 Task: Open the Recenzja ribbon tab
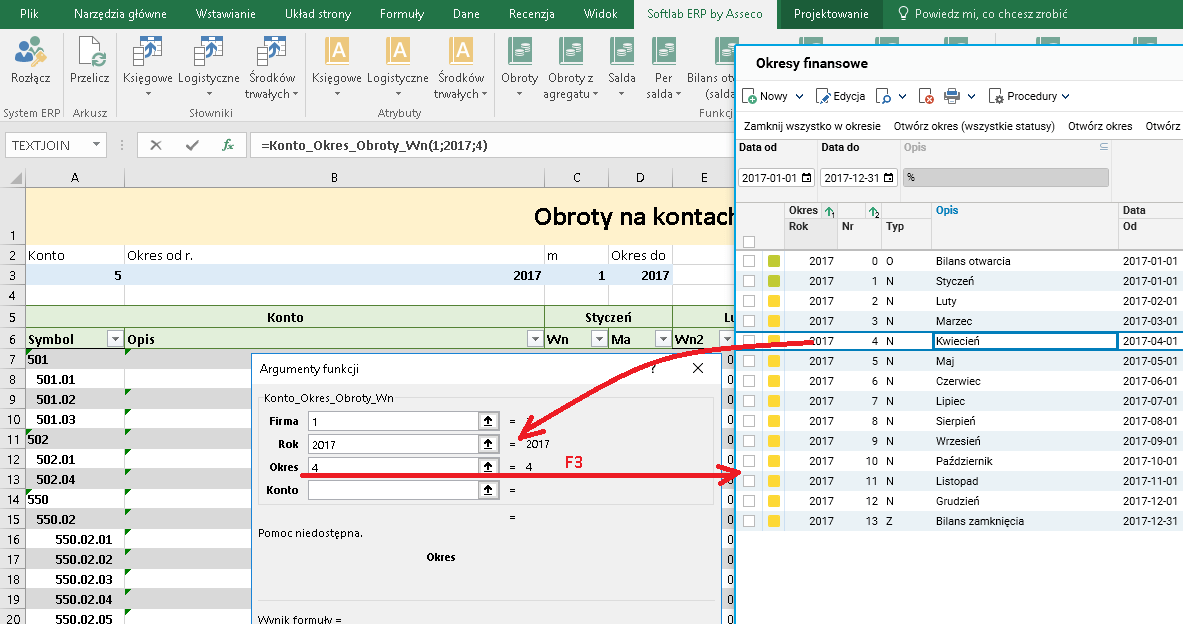[531, 14]
